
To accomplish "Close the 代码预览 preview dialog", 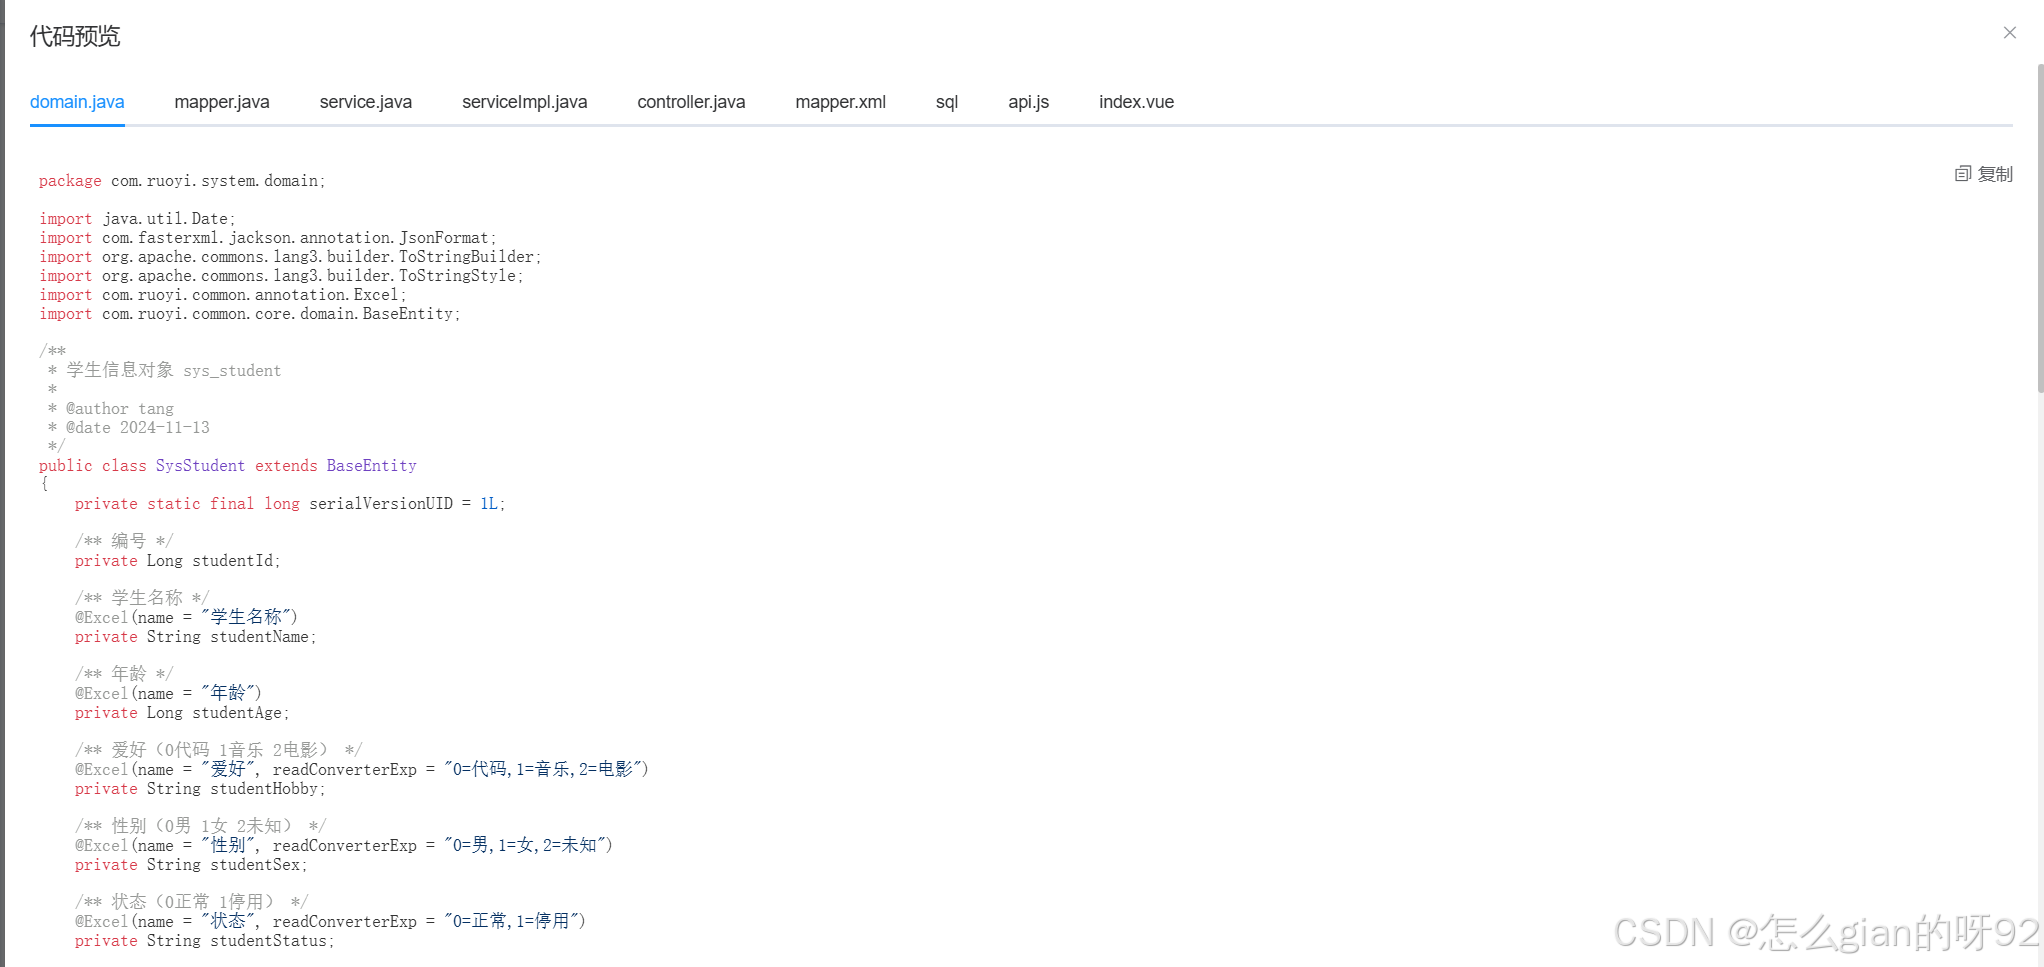I will [x=2009, y=32].
